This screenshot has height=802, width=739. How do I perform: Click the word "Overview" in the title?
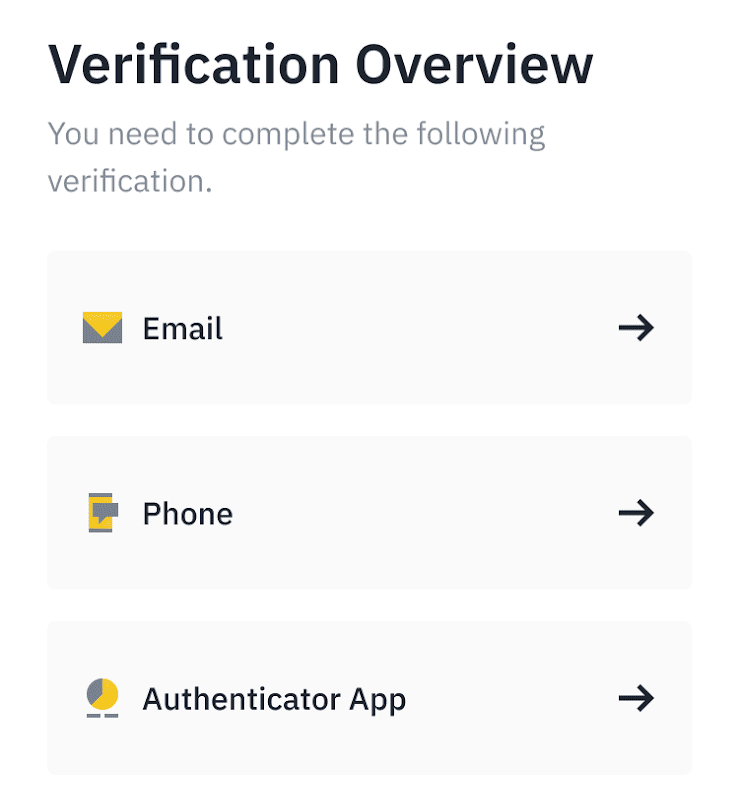tap(475, 64)
